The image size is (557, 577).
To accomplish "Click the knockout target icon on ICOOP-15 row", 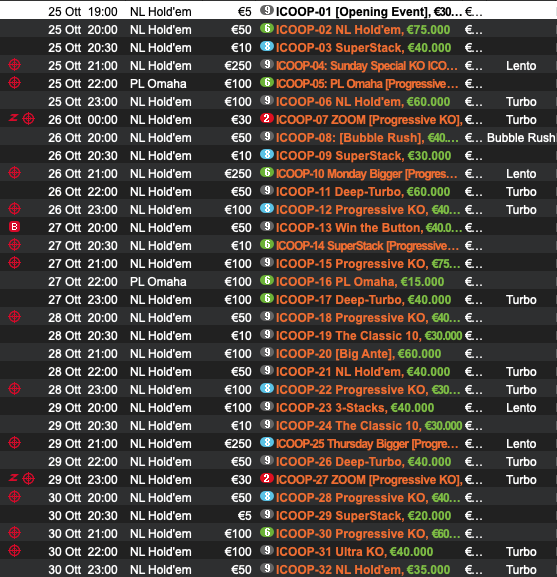I will 14,263.
